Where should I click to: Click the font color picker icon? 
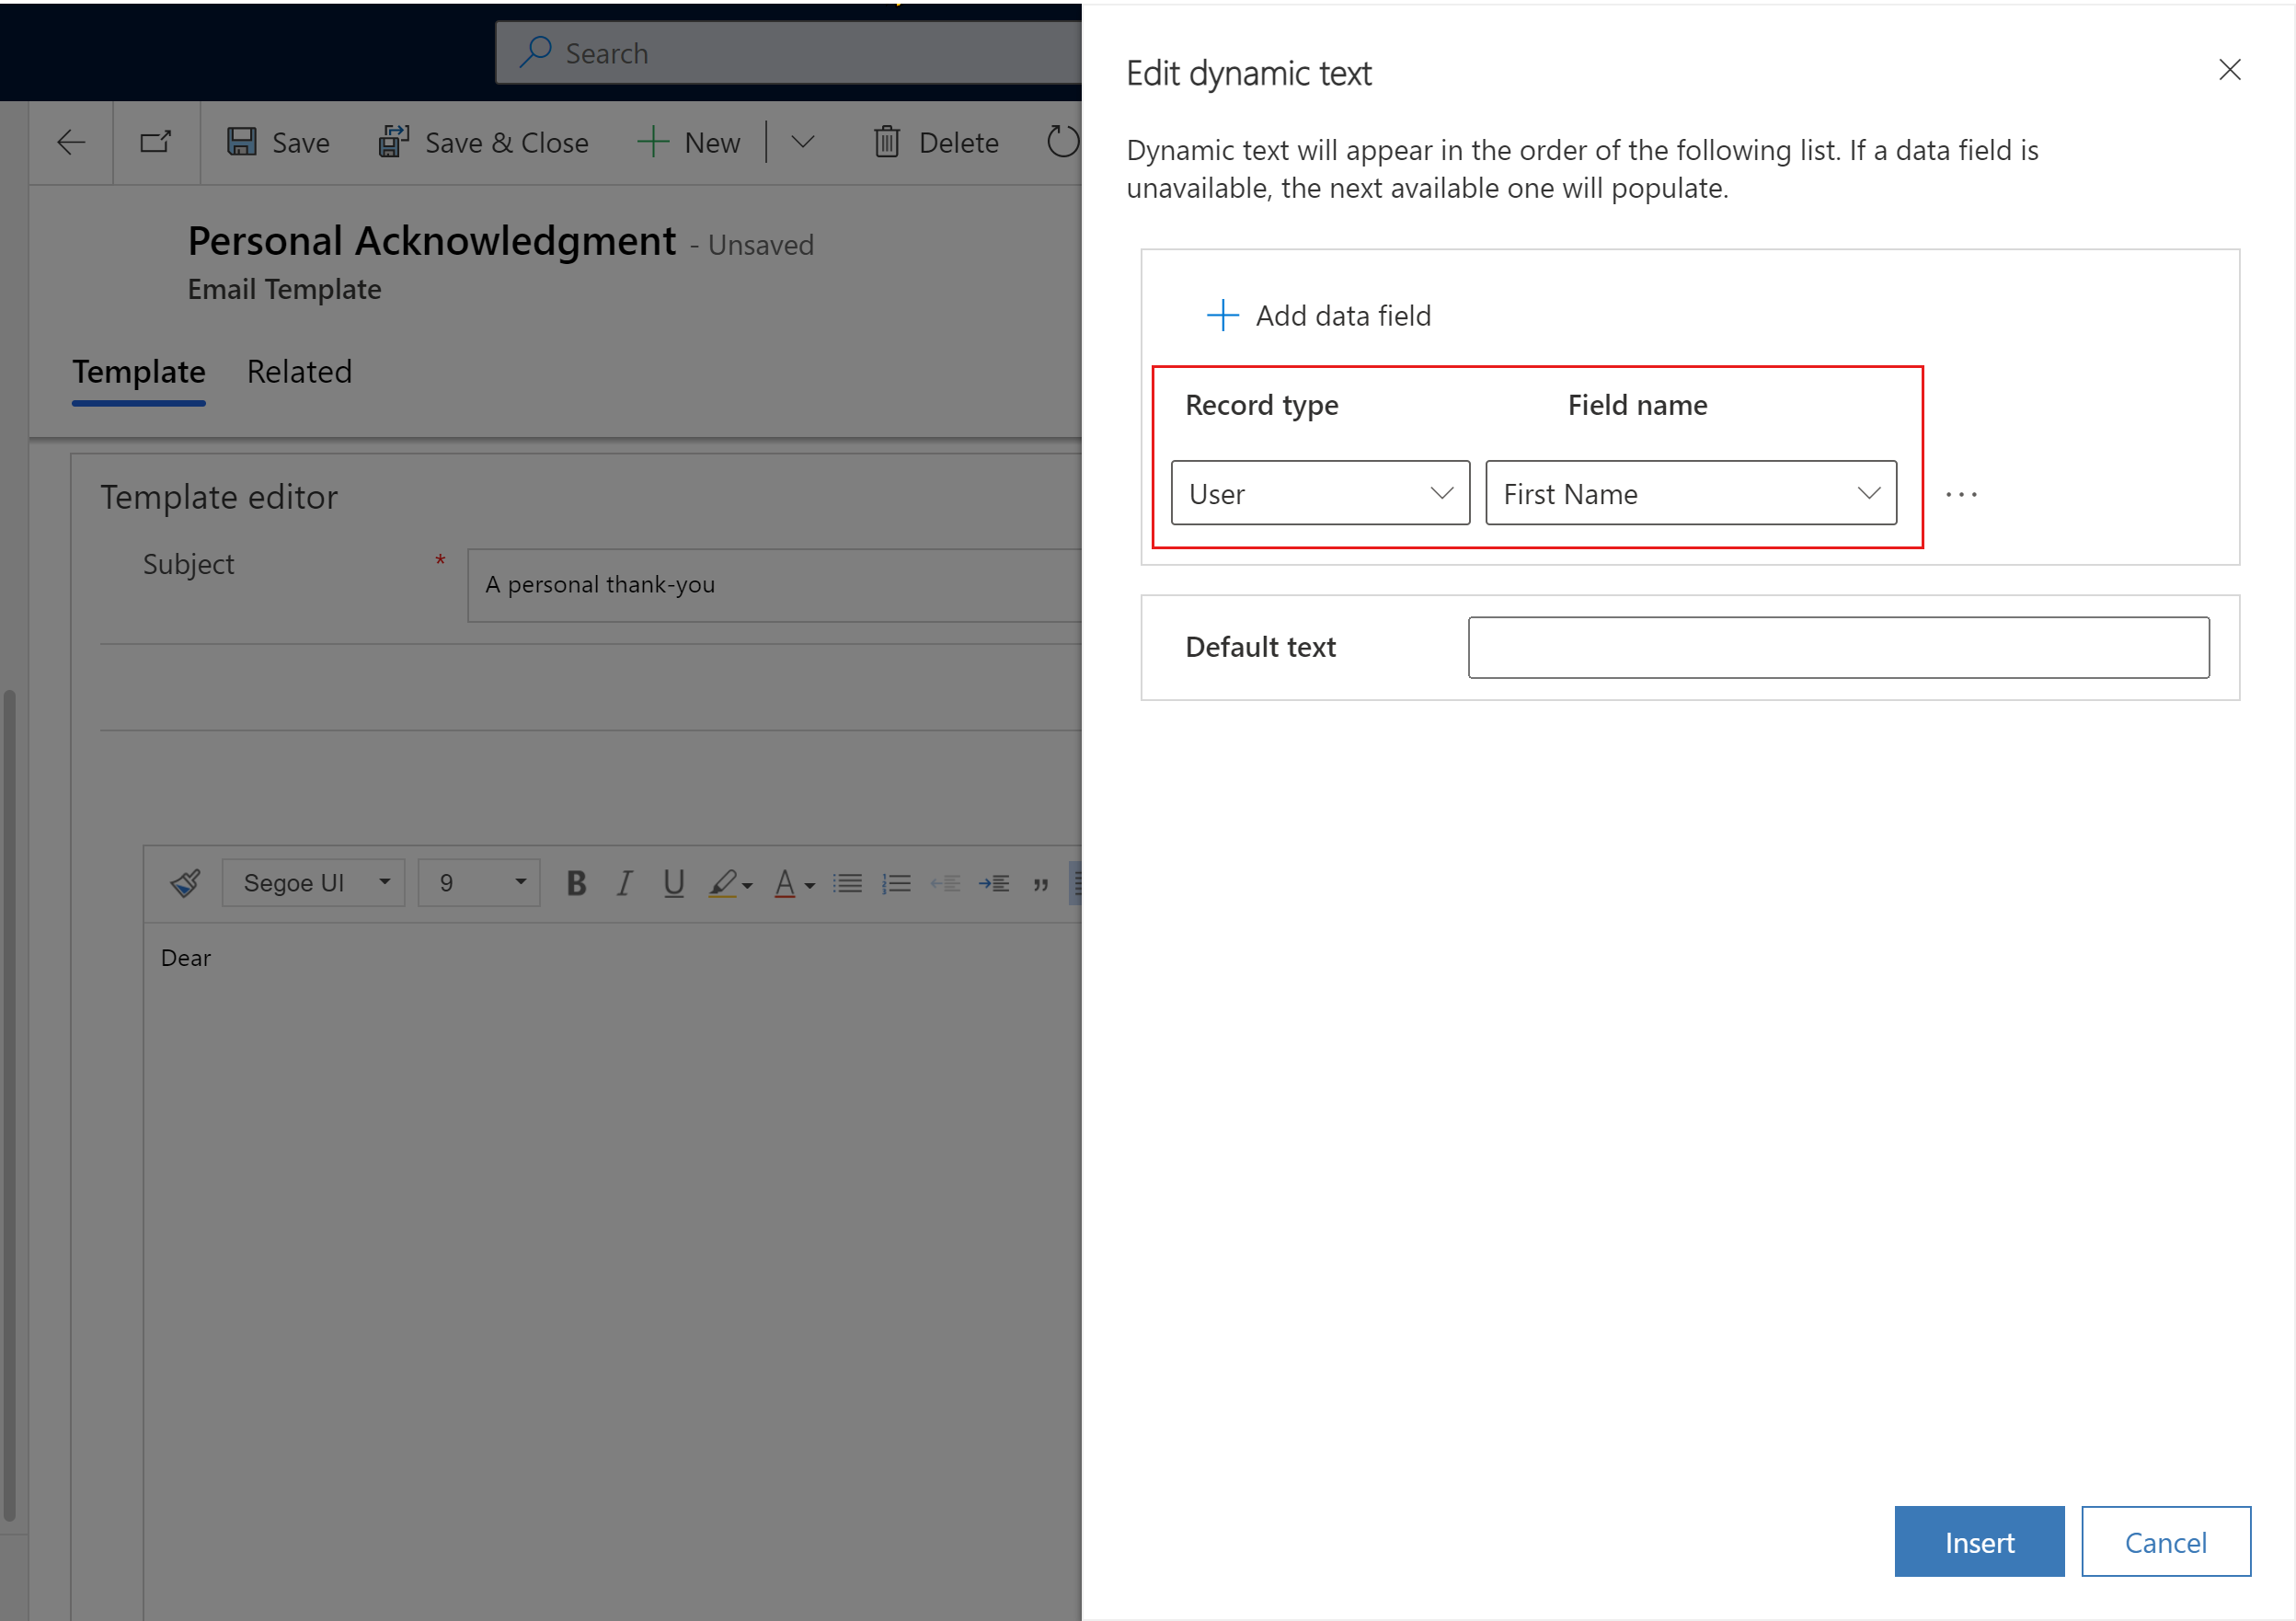click(x=793, y=882)
